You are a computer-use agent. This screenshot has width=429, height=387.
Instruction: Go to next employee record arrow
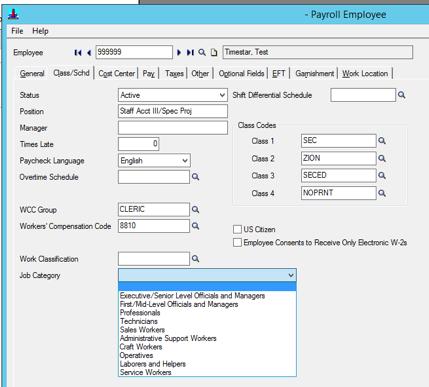pyautogui.click(x=179, y=53)
